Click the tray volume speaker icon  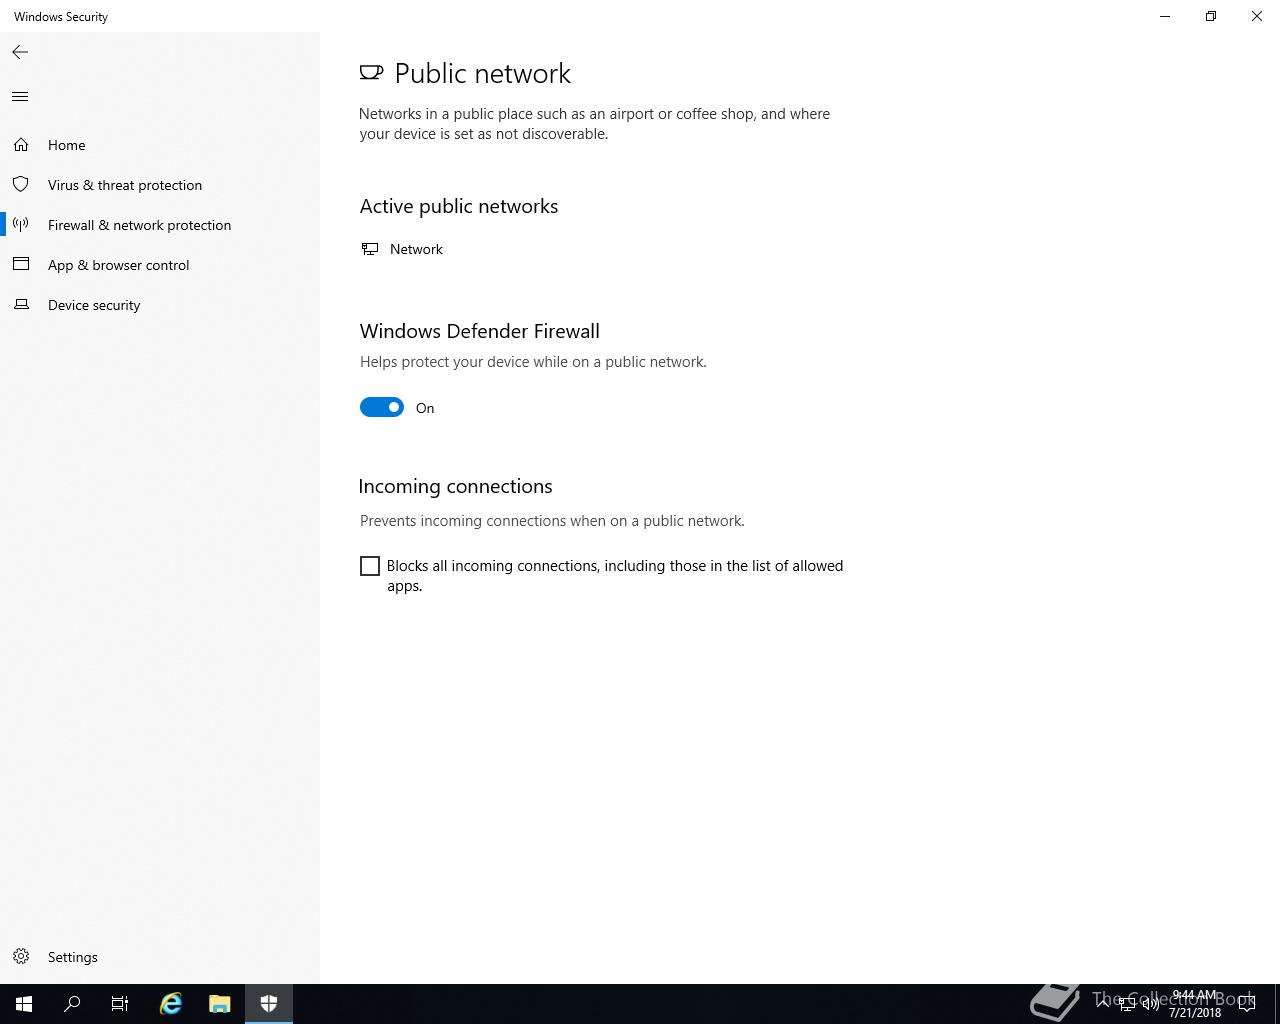pyautogui.click(x=1151, y=1004)
